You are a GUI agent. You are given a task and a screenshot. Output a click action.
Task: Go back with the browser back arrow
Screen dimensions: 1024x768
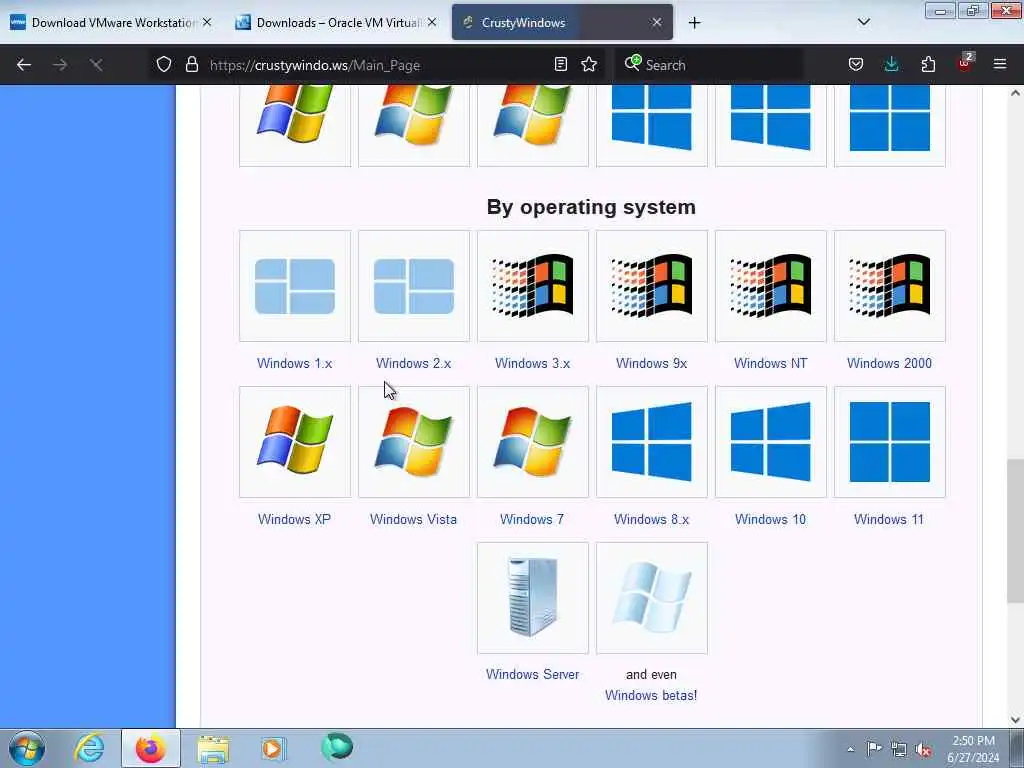click(x=24, y=65)
